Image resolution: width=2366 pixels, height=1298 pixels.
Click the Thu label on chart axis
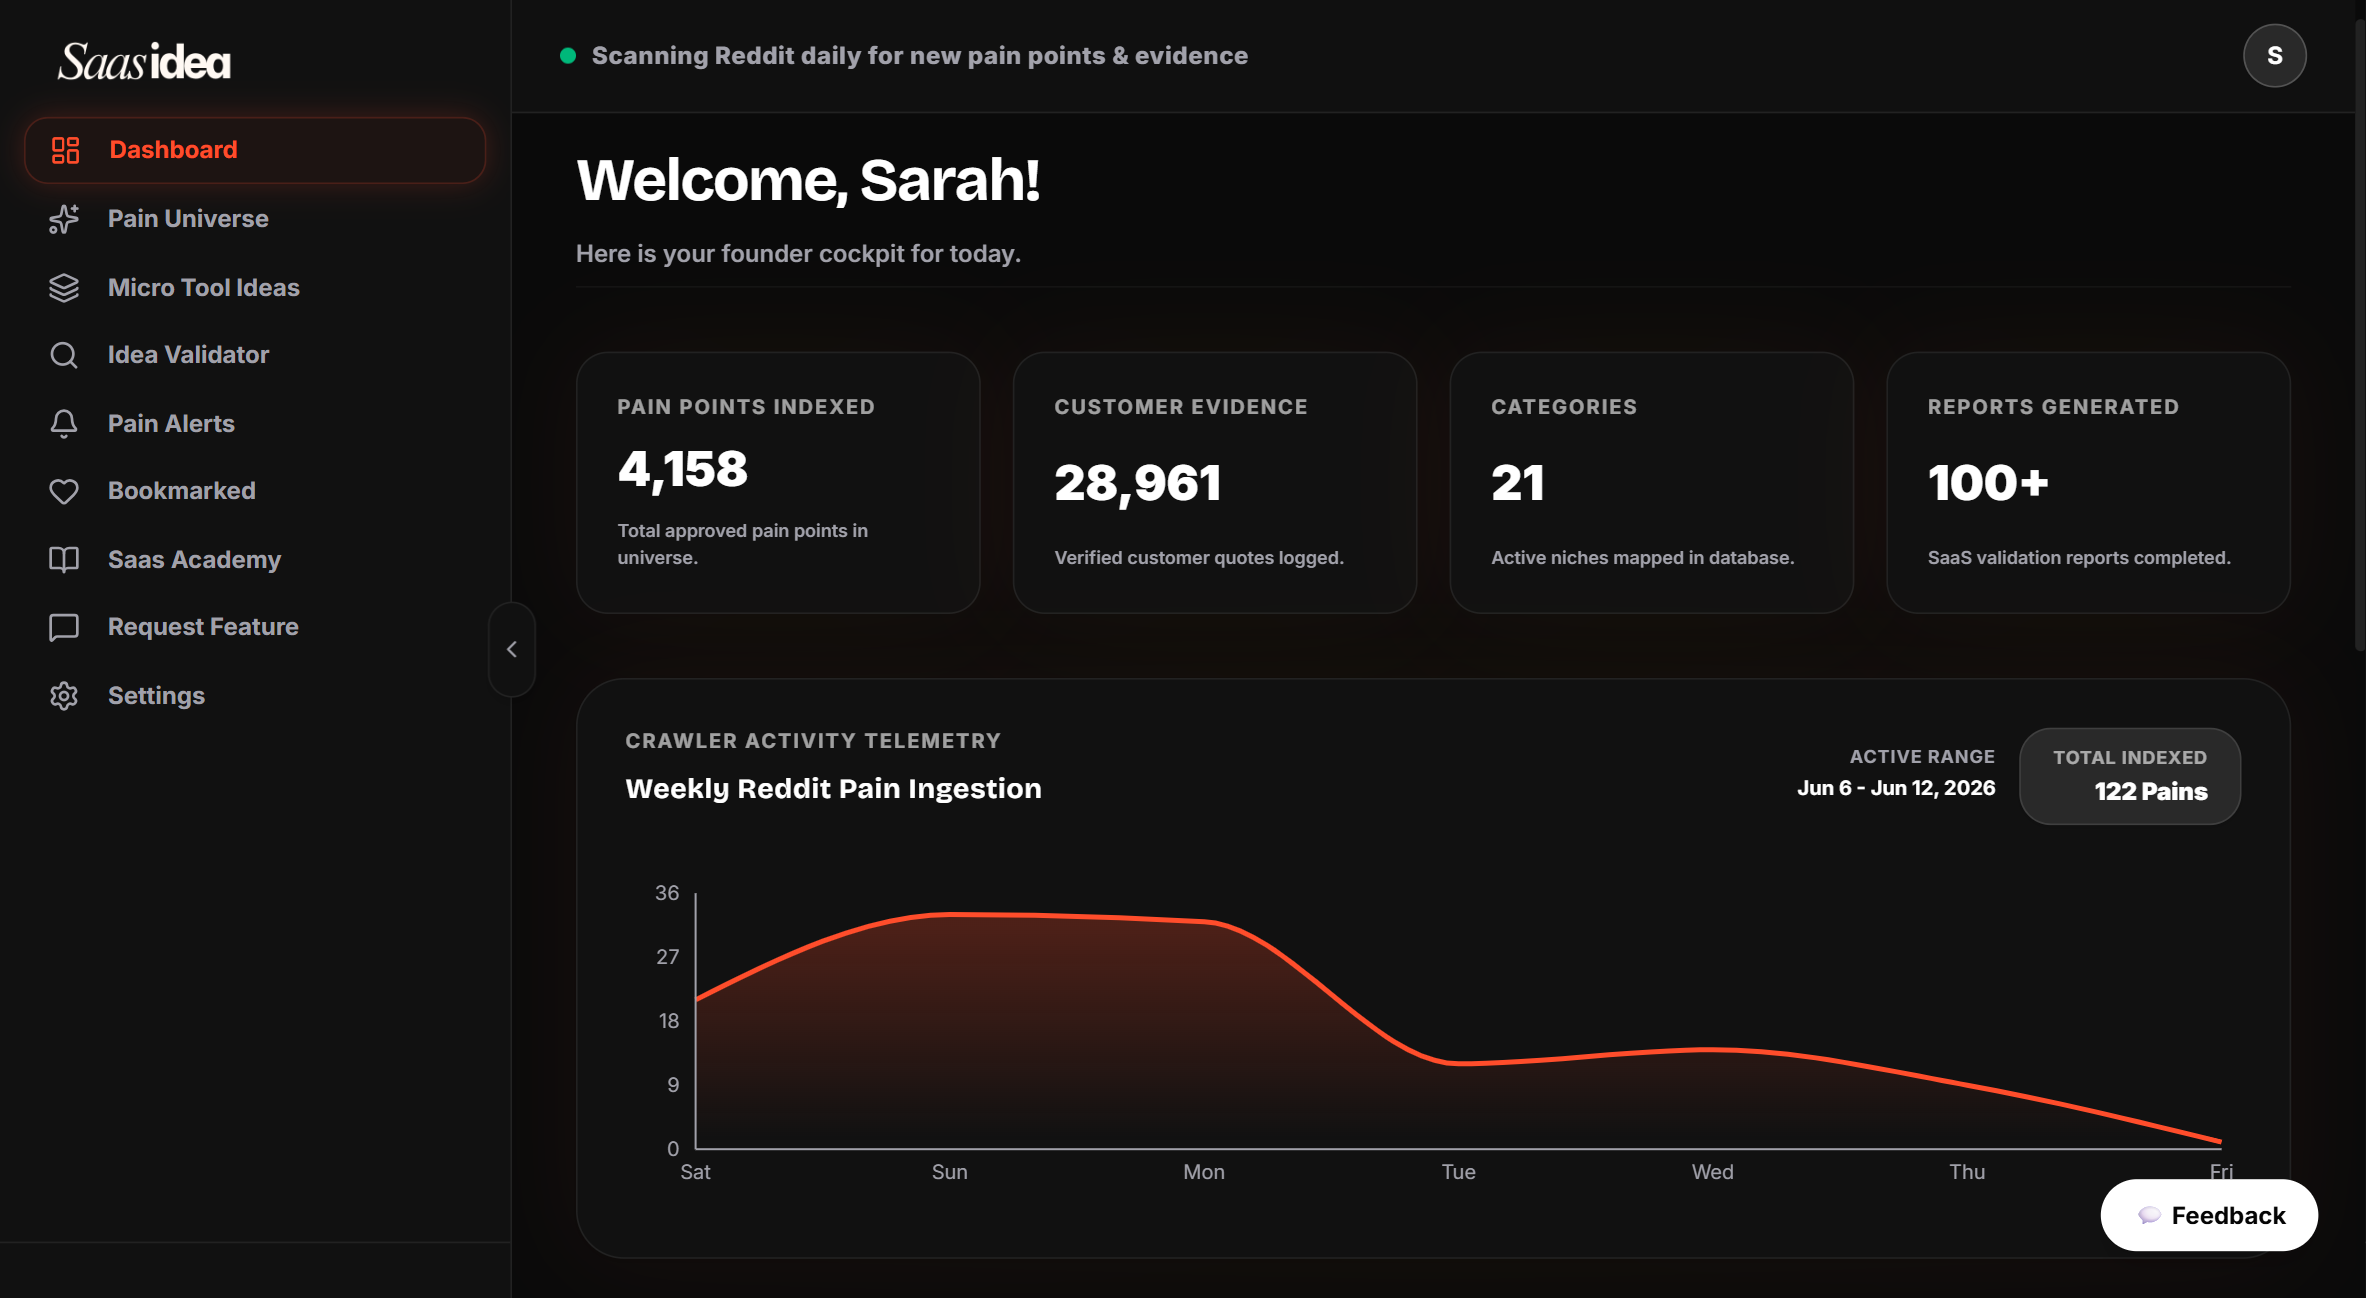point(1967,1172)
